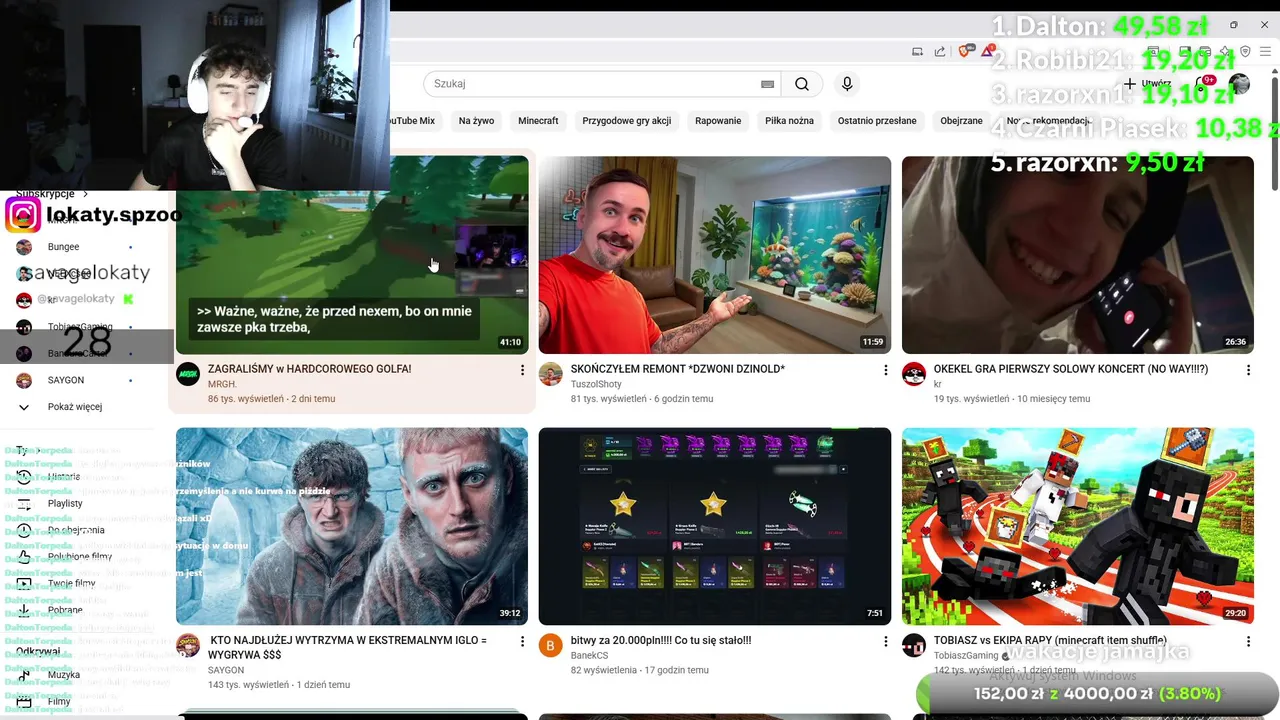
Task: Select the Nowe rekomendacje filter chip
Action: (1048, 121)
